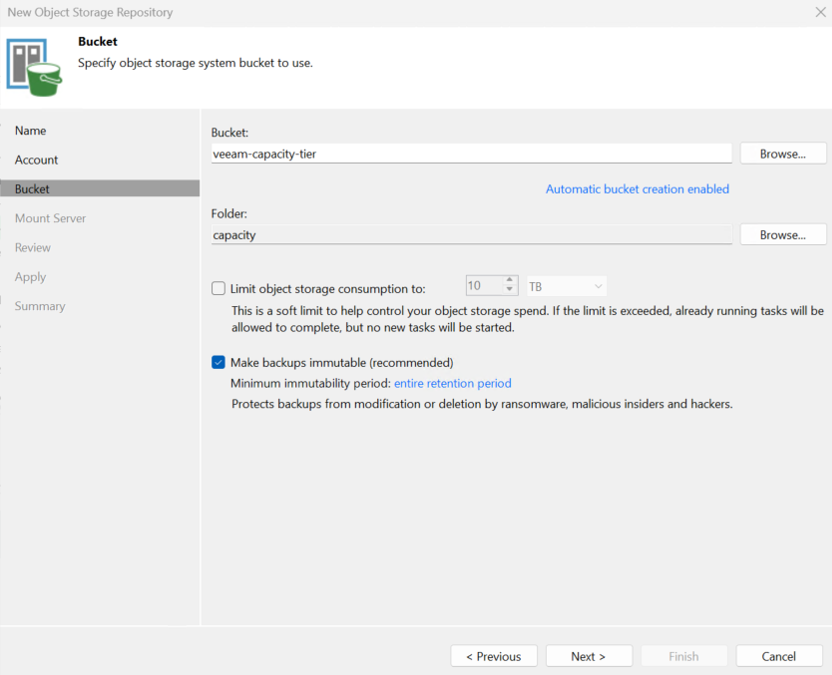832x675 pixels.
Task: Click the Previous button
Action: tap(494, 656)
